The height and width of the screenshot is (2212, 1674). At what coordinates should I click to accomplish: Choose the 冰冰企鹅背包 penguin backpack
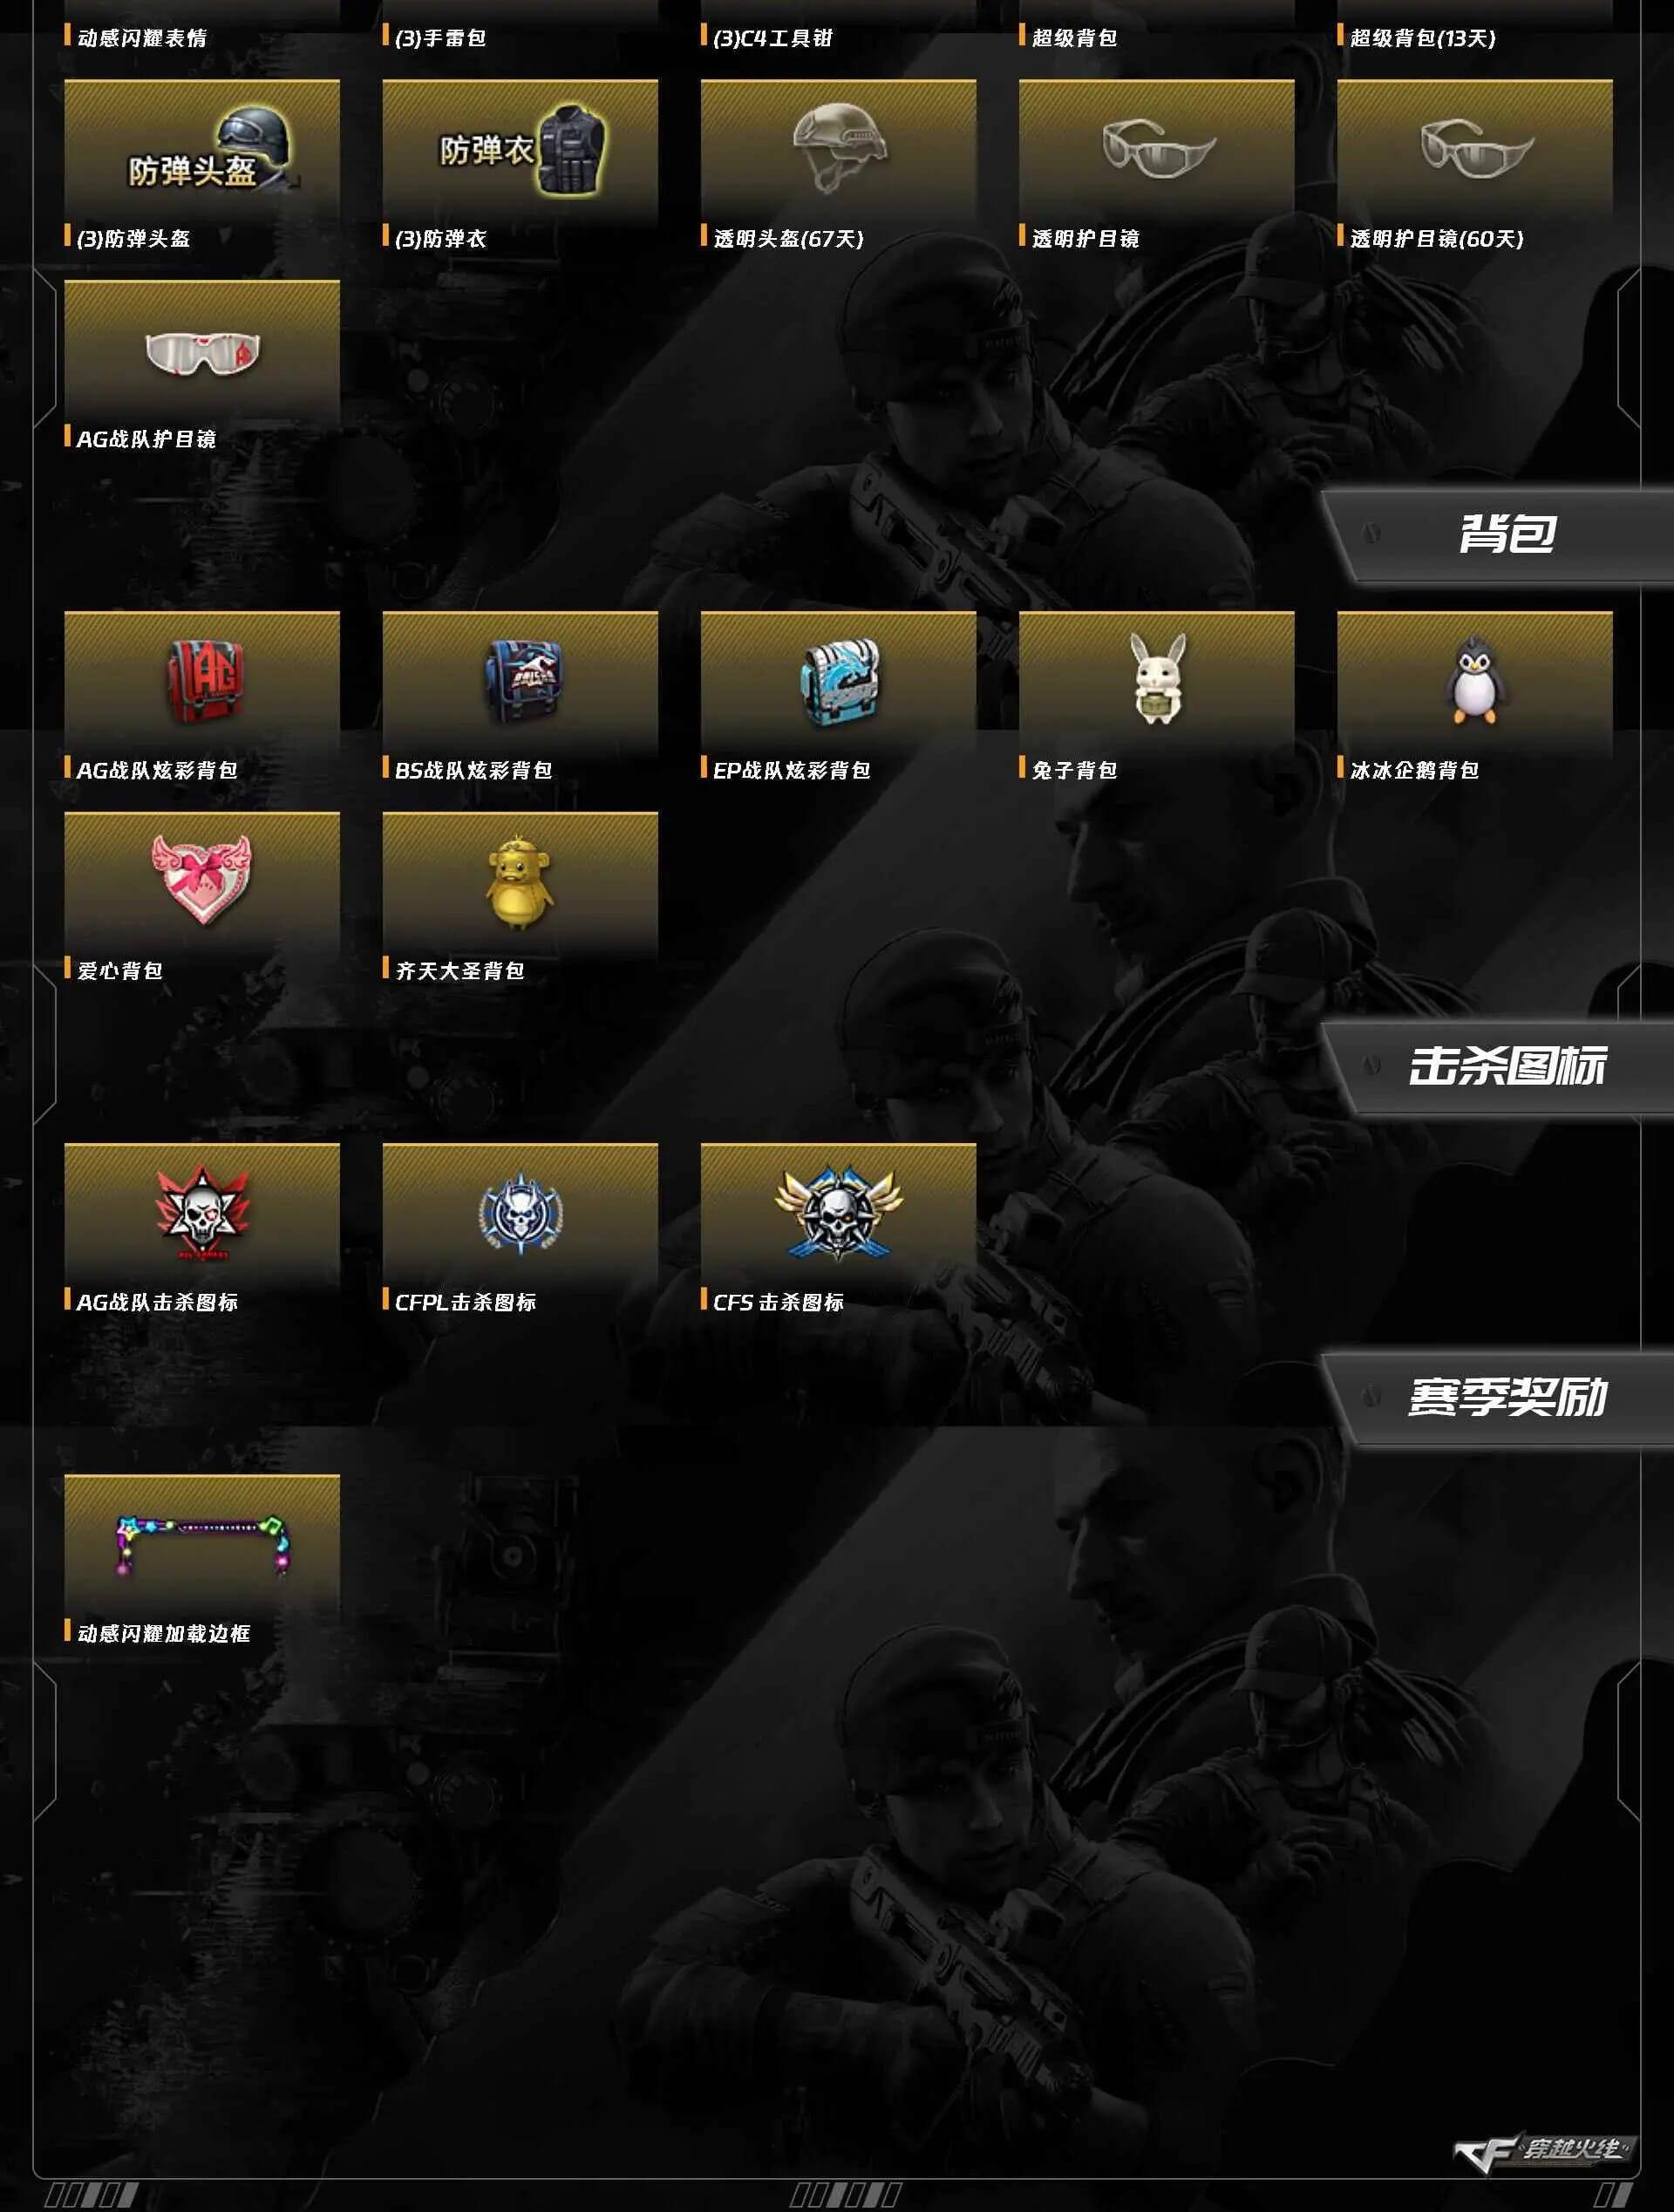pyautogui.click(x=1474, y=682)
